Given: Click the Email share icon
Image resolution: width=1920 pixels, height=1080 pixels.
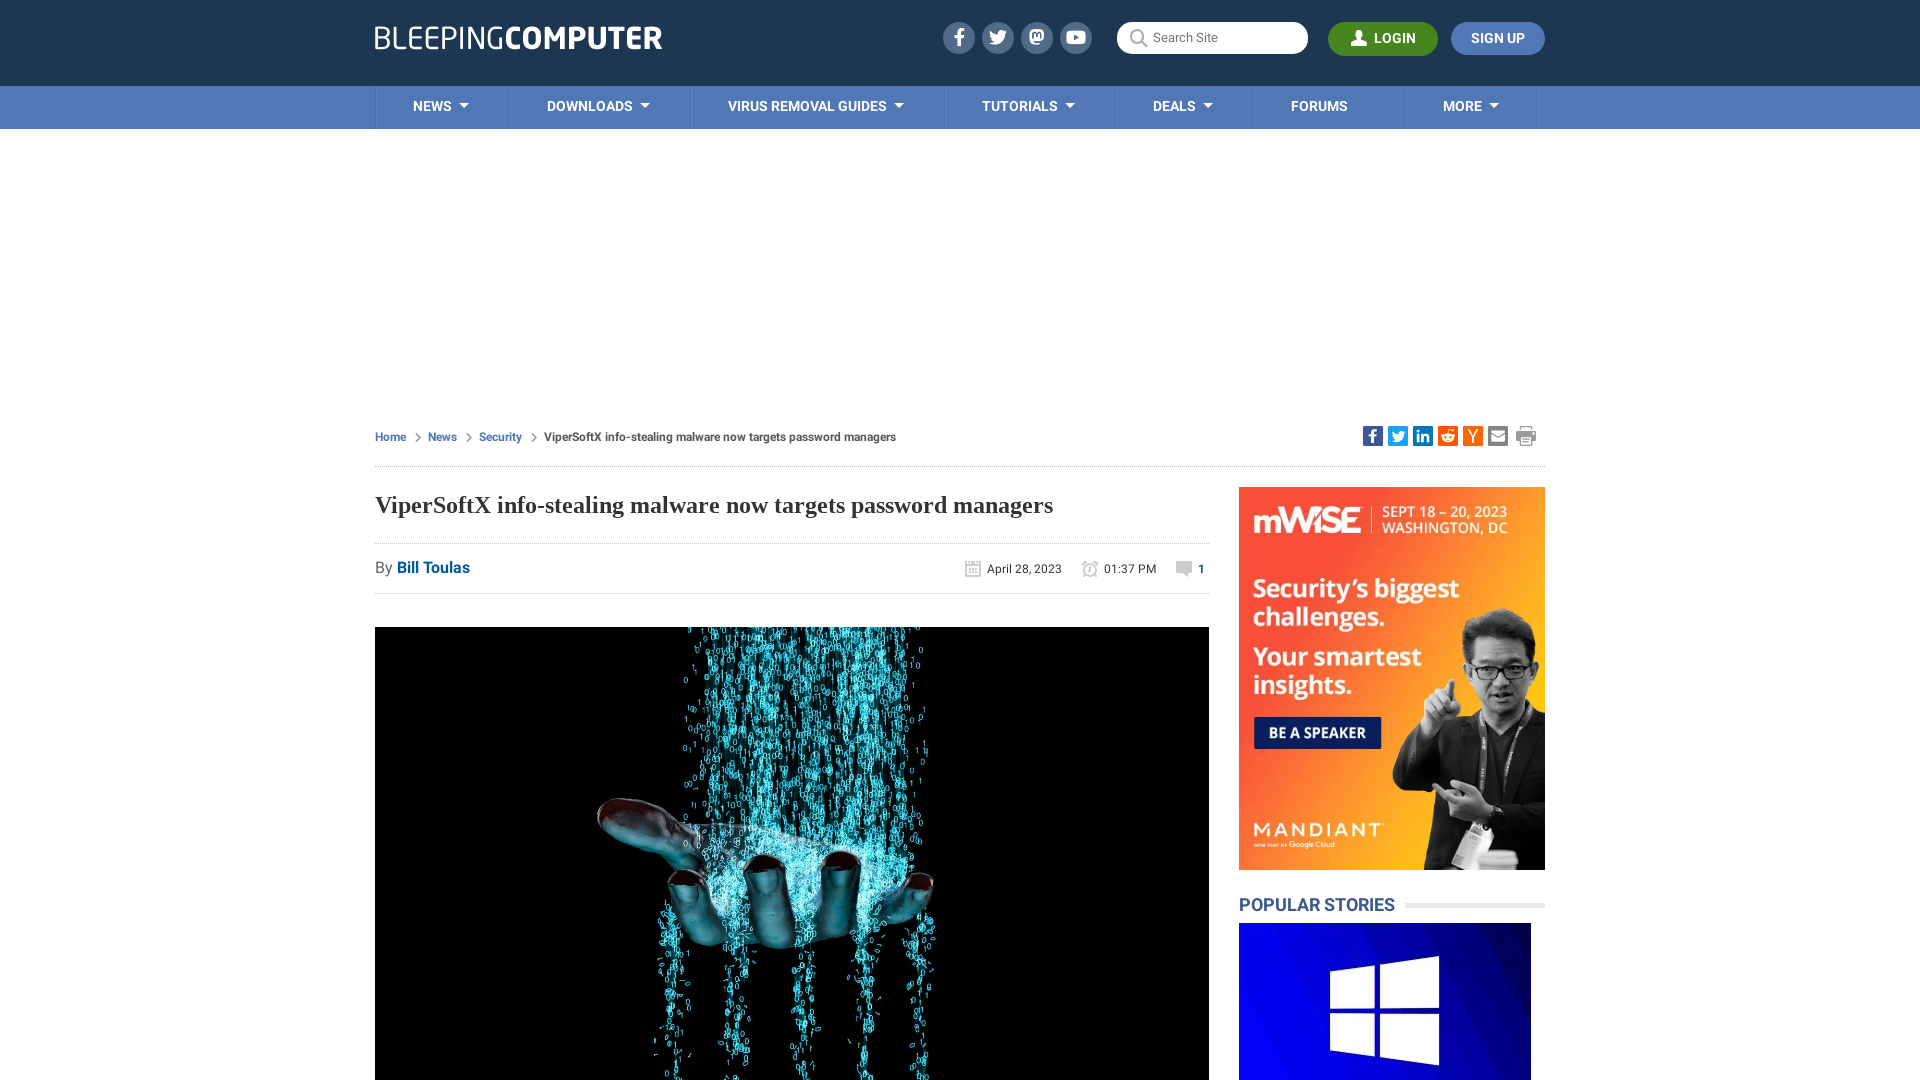Looking at the screenshot, I should click(x=1497, y=435).
